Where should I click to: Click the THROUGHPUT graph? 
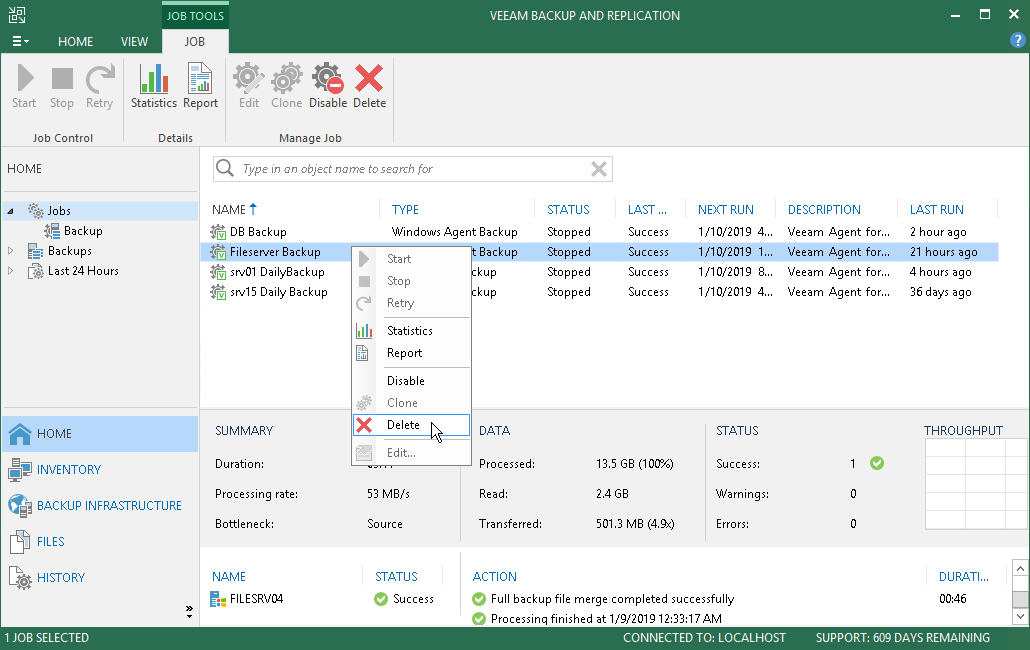[x=976, y=484]
